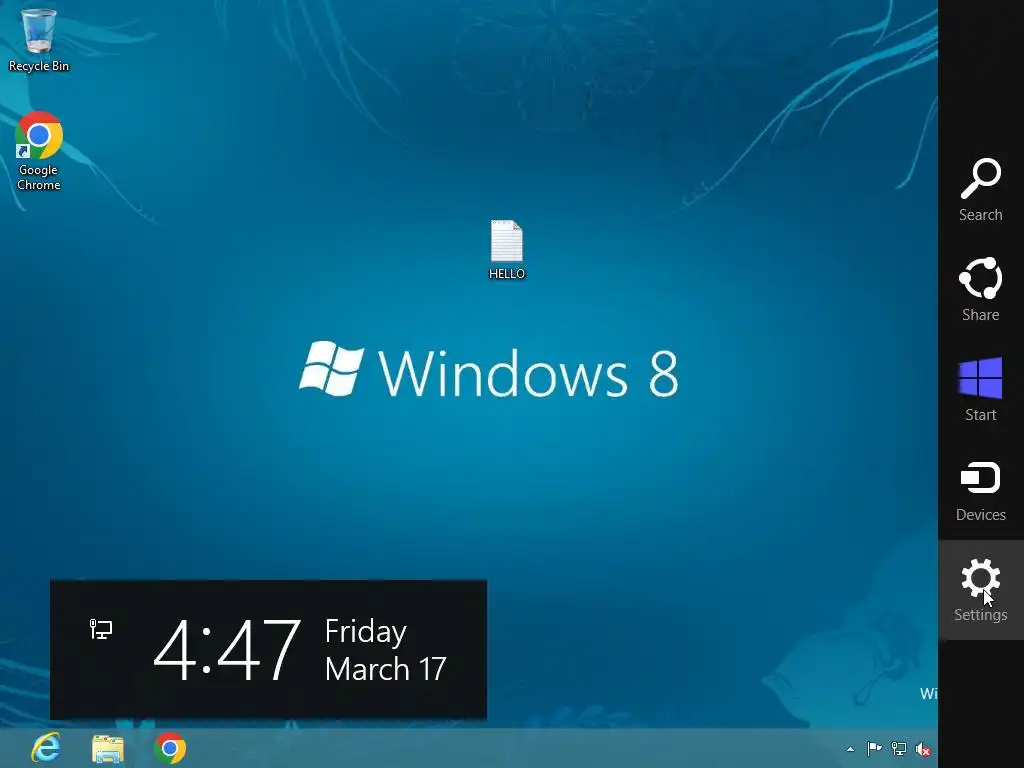Click the network icon in system tray
1024x768 pixels.
coord(899,748)
